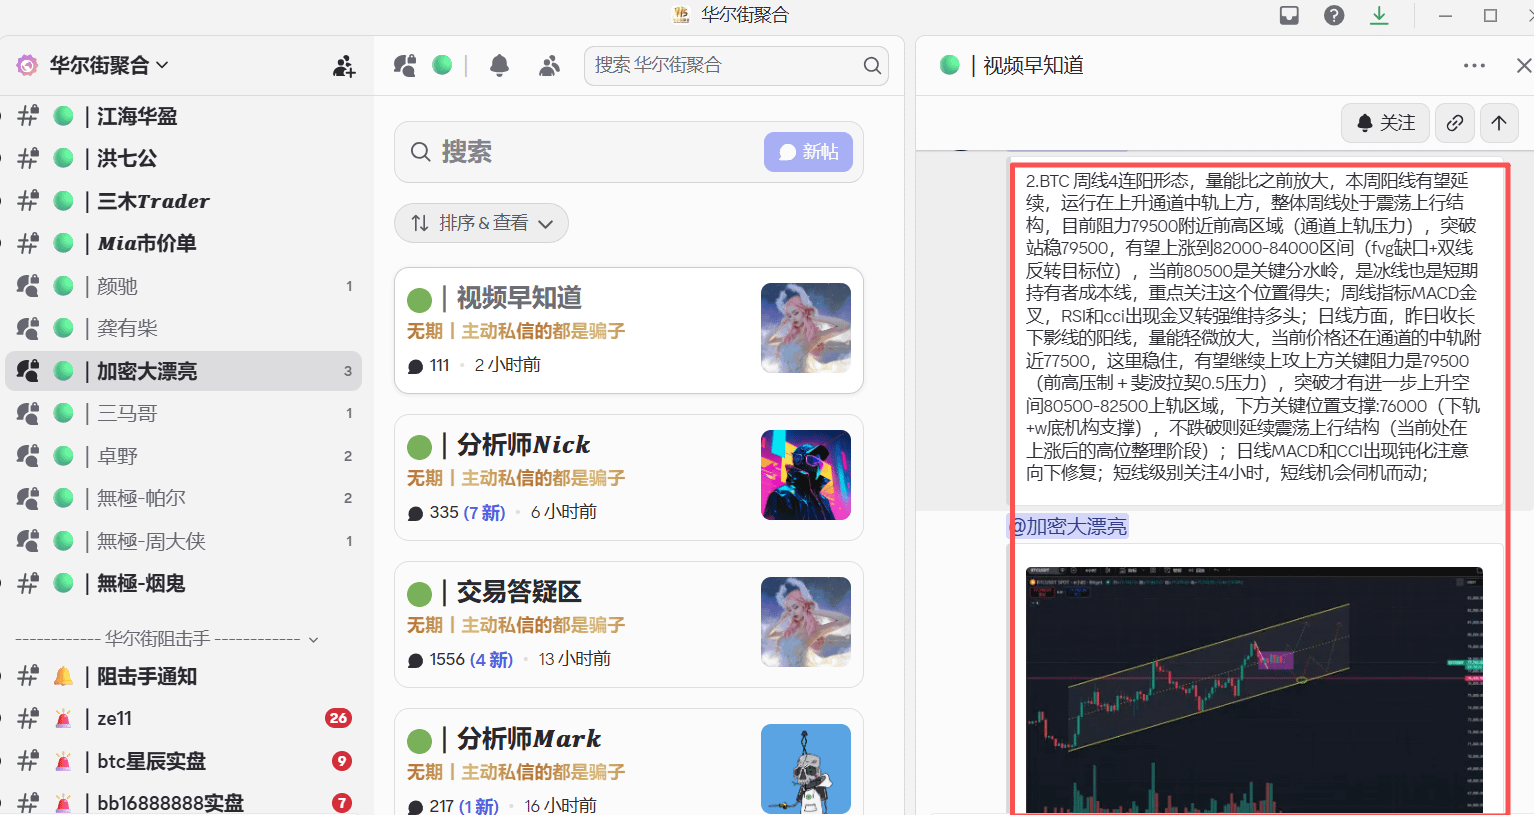
Task: Click the 视频早知道 post thumbnail image
Action: click(x=806, y=328)
